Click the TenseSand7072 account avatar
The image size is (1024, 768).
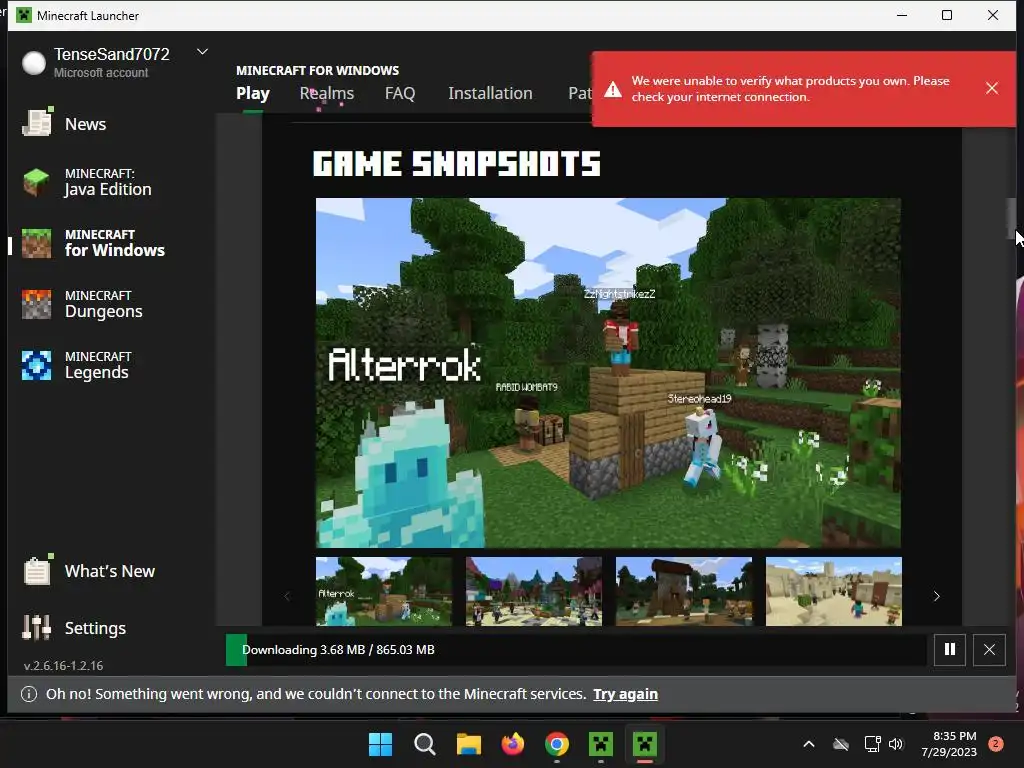pos(33,63)
